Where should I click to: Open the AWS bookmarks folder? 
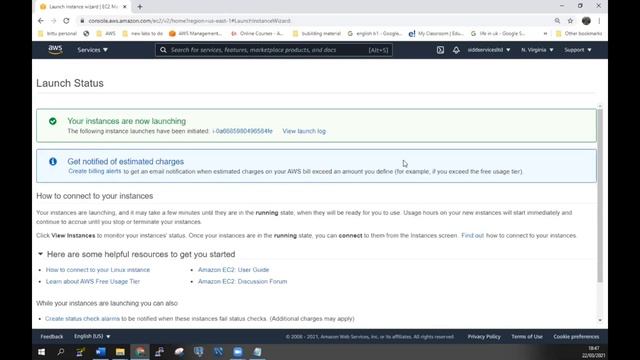[x=106, y=33]
